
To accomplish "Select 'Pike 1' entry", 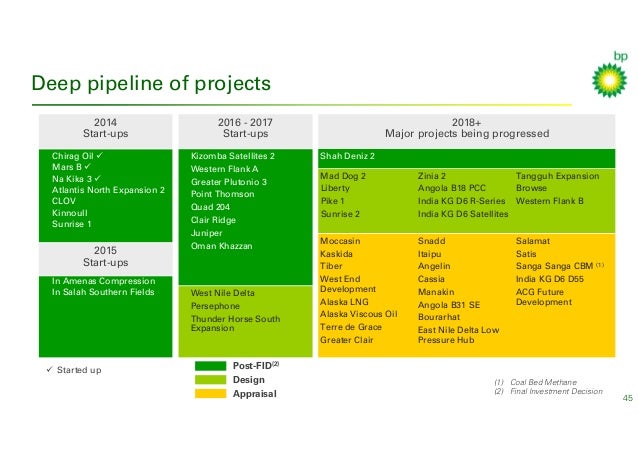I will coord(332,201).
